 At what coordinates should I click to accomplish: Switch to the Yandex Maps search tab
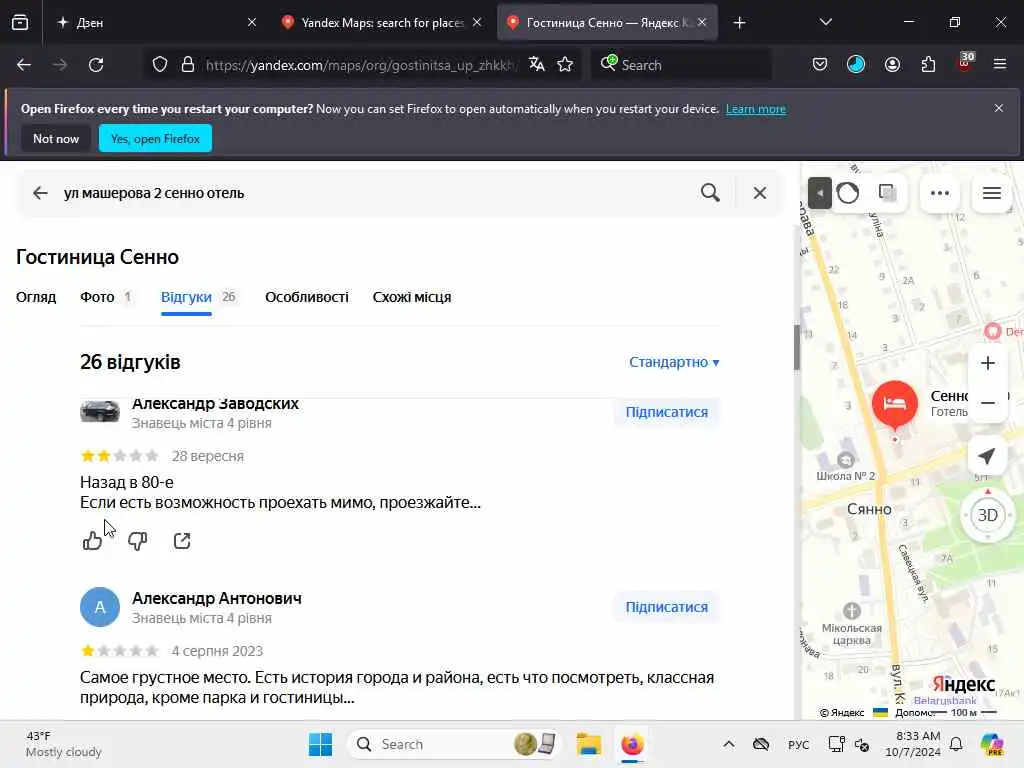tap(381, 23)
